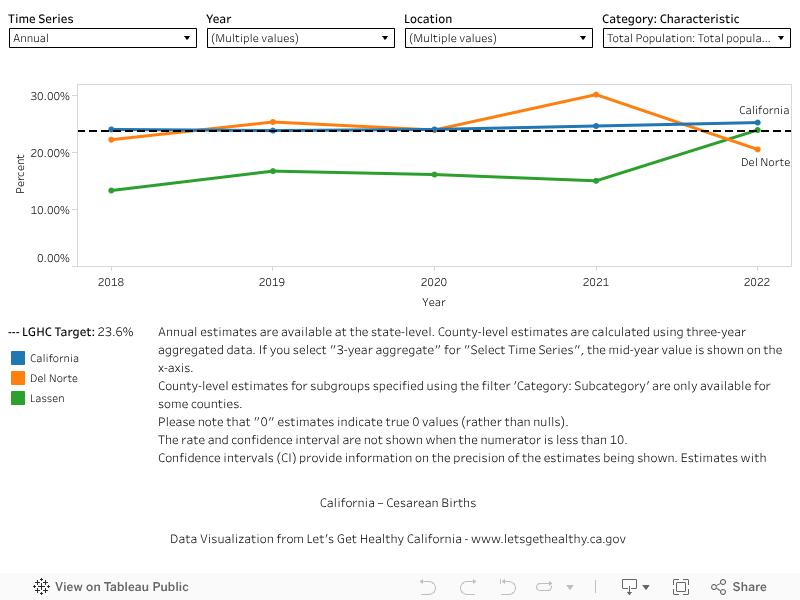The height and width of the screenshot is (600, 800).
Task: Click the Del Norte line label
Action: (x=765, y=162)
